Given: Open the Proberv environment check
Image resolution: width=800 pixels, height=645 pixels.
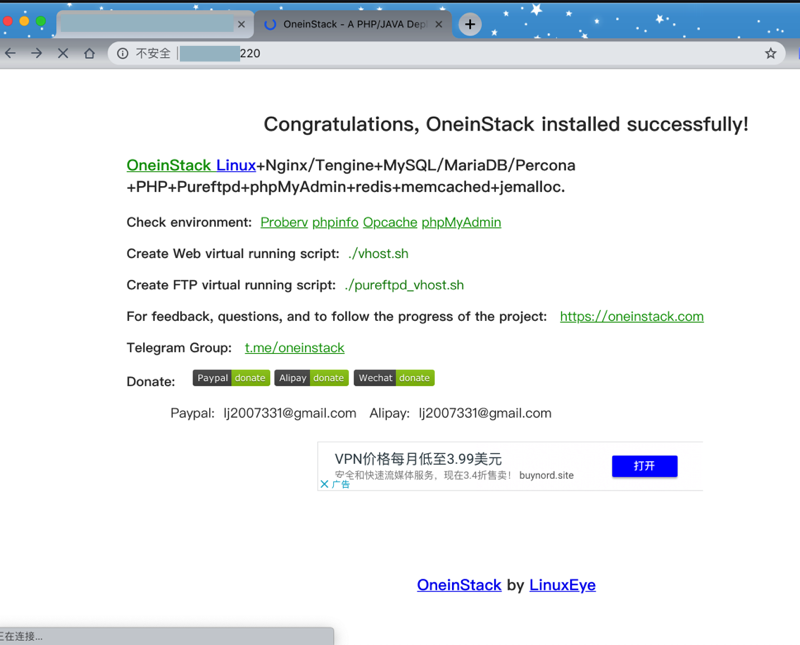Looking at the screenshot, I should (x=284, y=222).
